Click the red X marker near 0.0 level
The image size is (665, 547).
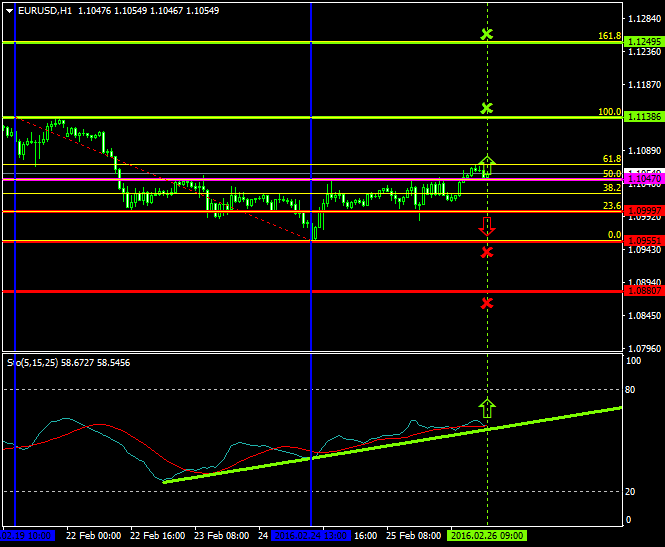(486, 252)
